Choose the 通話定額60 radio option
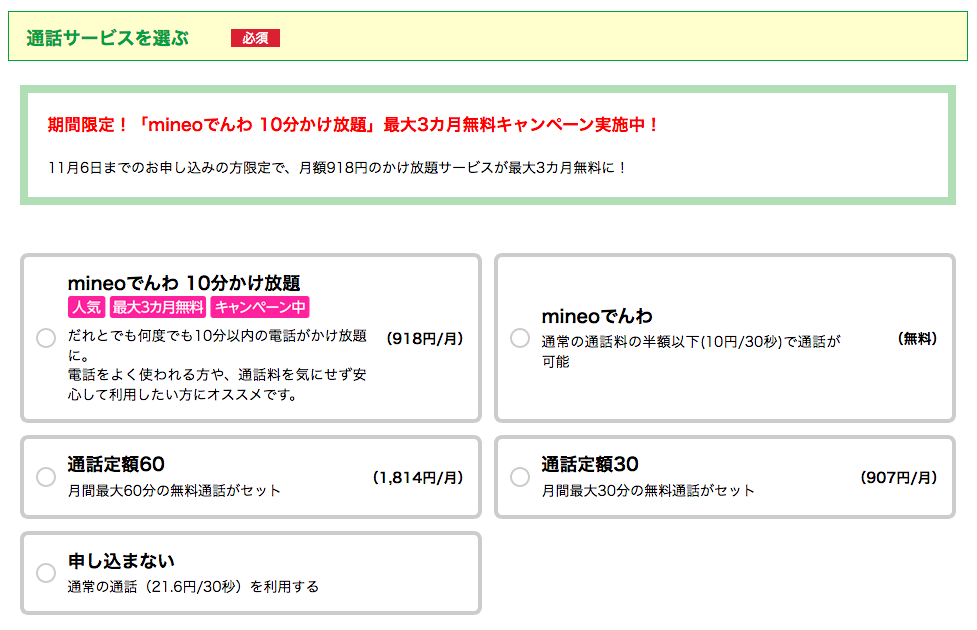This screenshot has height=630, width=977. 46,477
